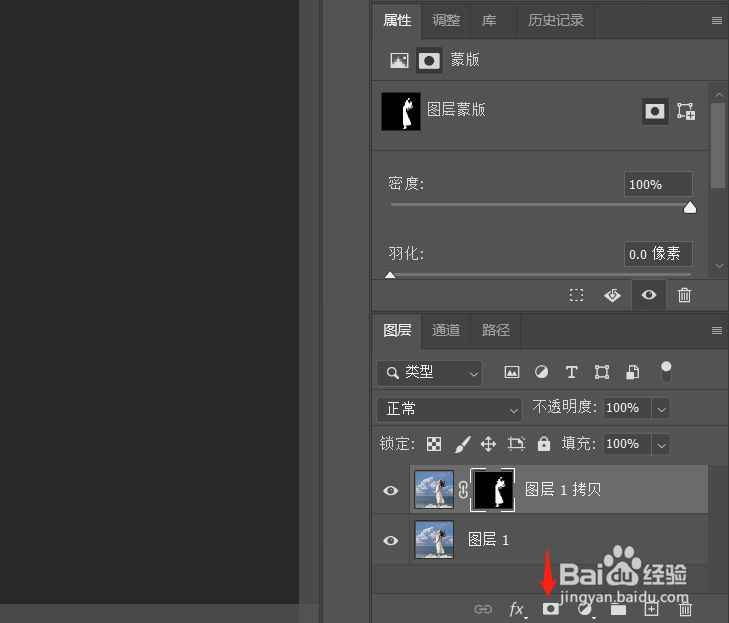729x623 pixels.
Task: Apply the mask icon in the Properties panel
Action: pos(612,295)
